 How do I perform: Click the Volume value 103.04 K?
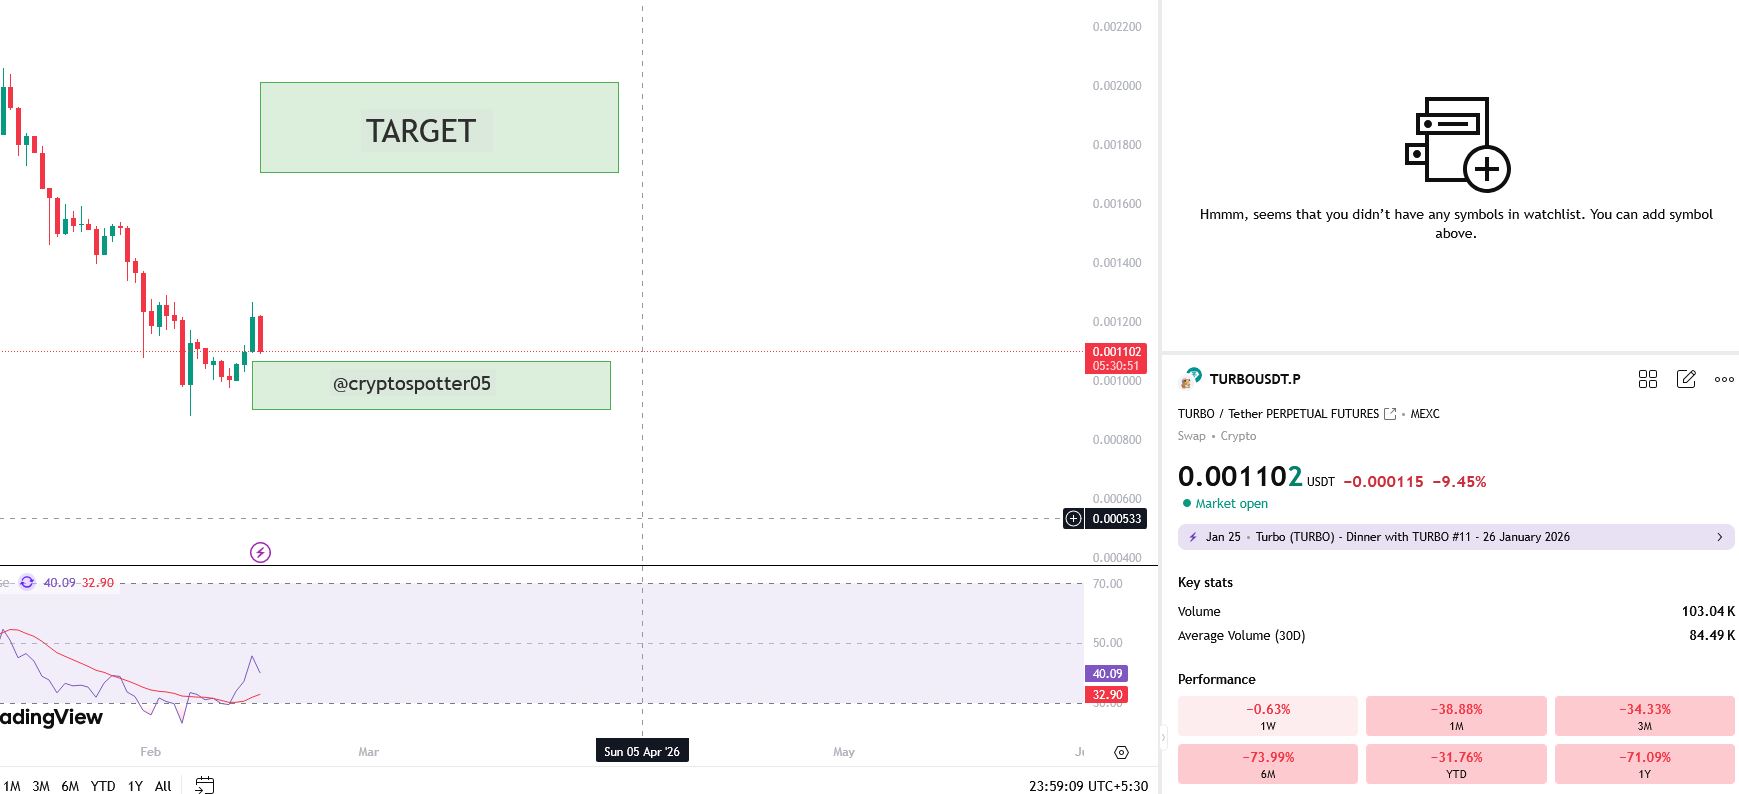pyautogui.click(x=1709, y=611)
